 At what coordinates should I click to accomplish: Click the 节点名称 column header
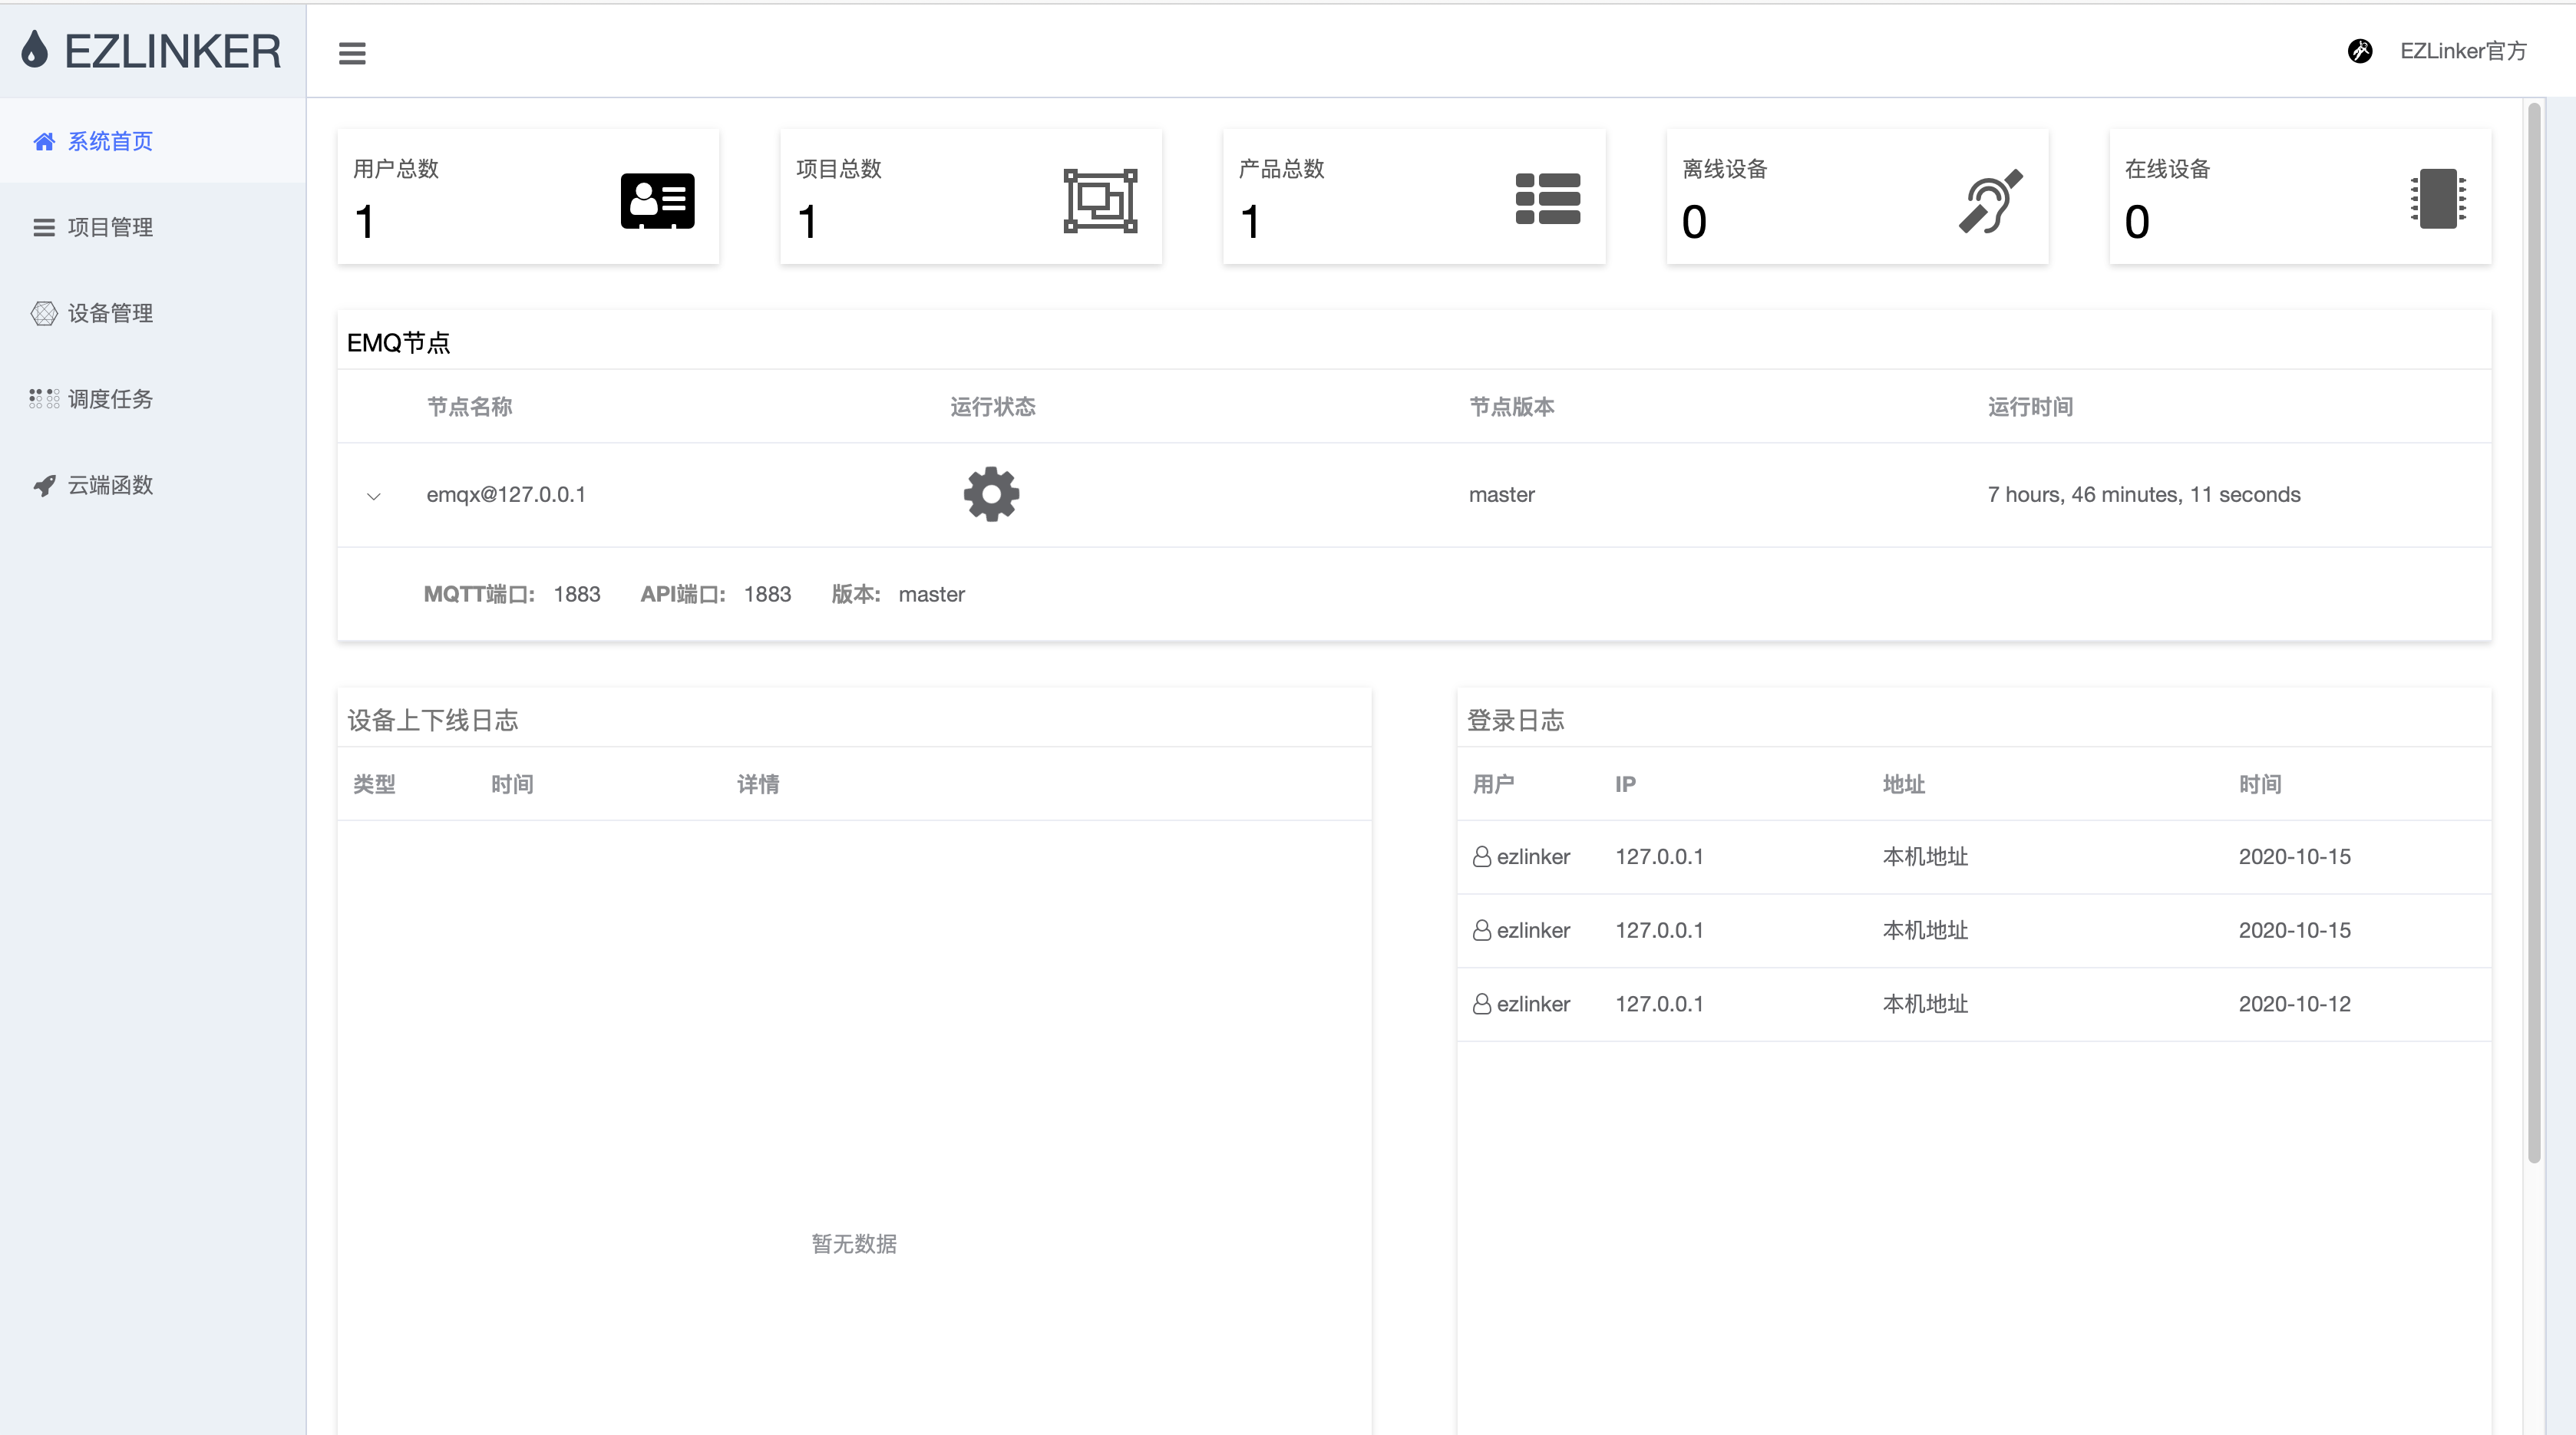pyautogui.click(x=470, y=407)
